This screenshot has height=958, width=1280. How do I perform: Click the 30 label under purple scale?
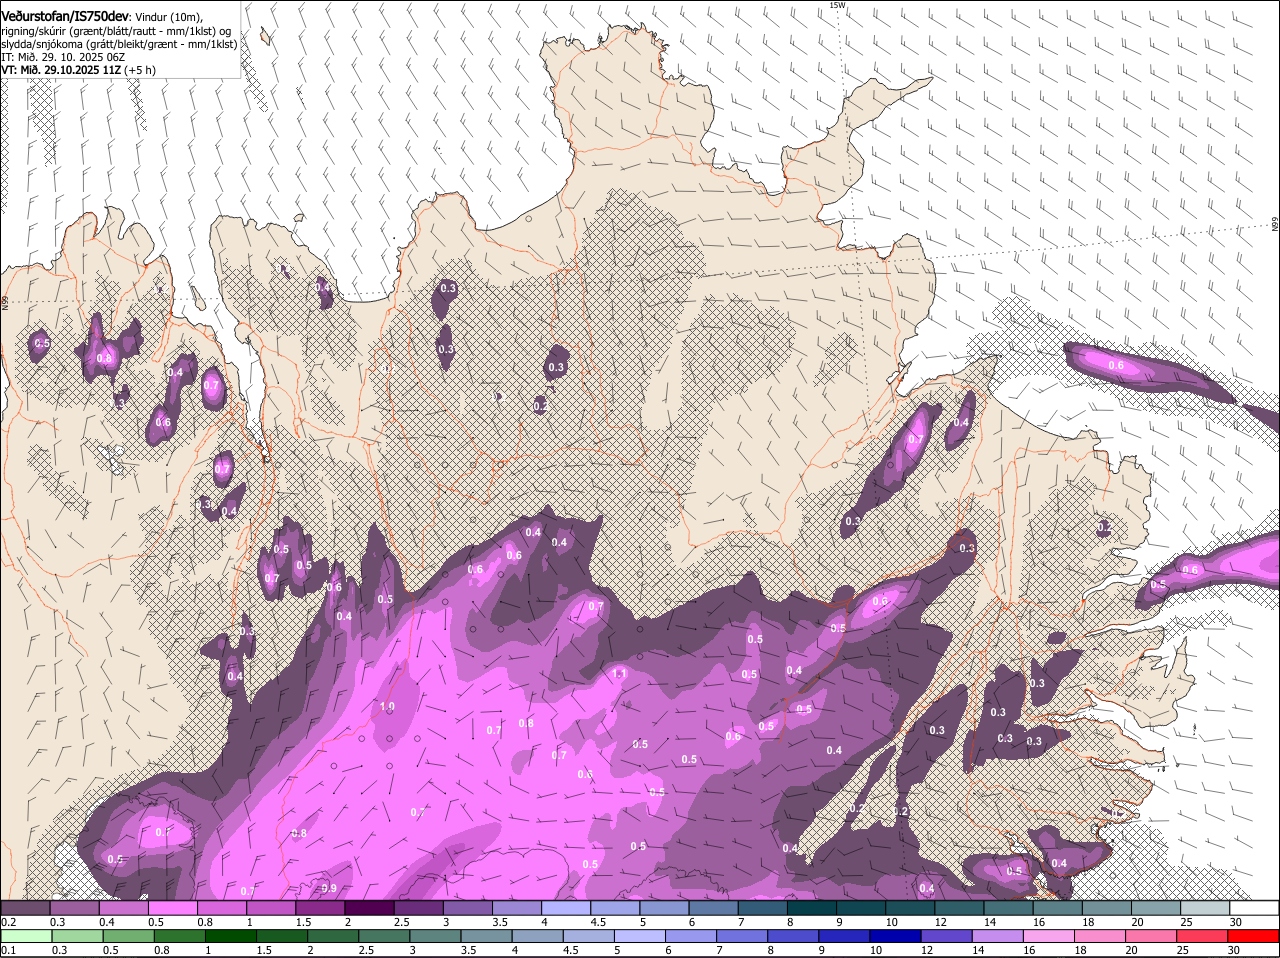[x=1236, y=922]
